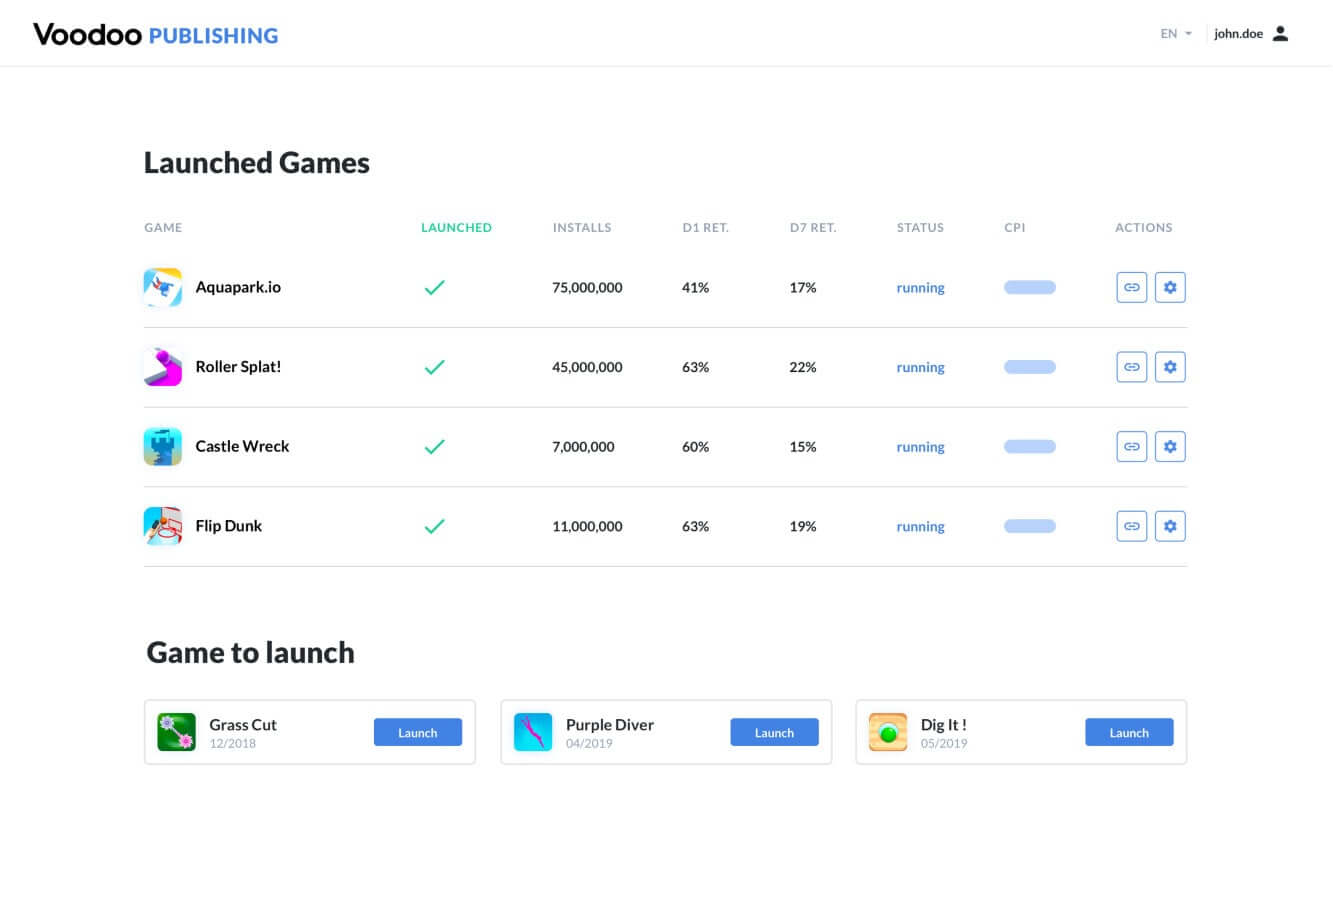Click the Dig It ! game icon
Image resolution: width=1333 pixels, height=900 pixels.
click(888, 732)
